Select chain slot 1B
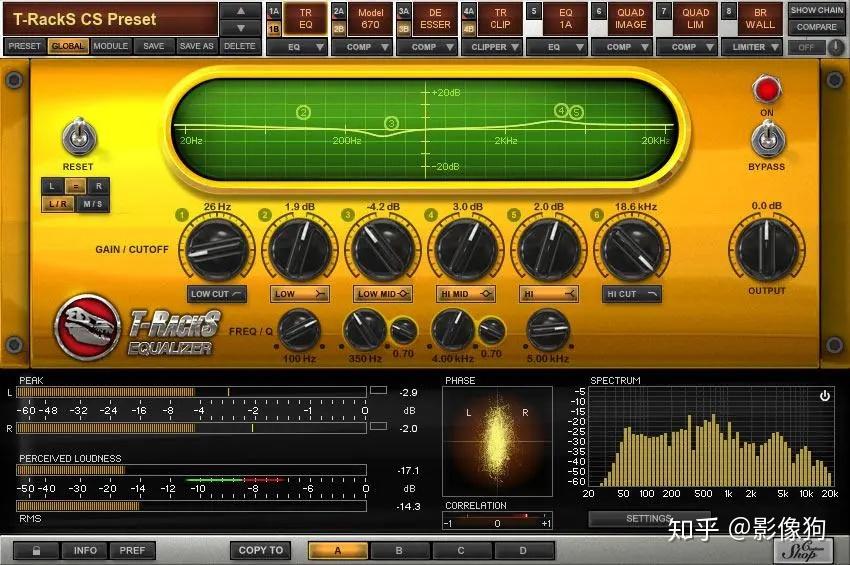The width and height of the screenshot is (850, 565). pos(274,28)
